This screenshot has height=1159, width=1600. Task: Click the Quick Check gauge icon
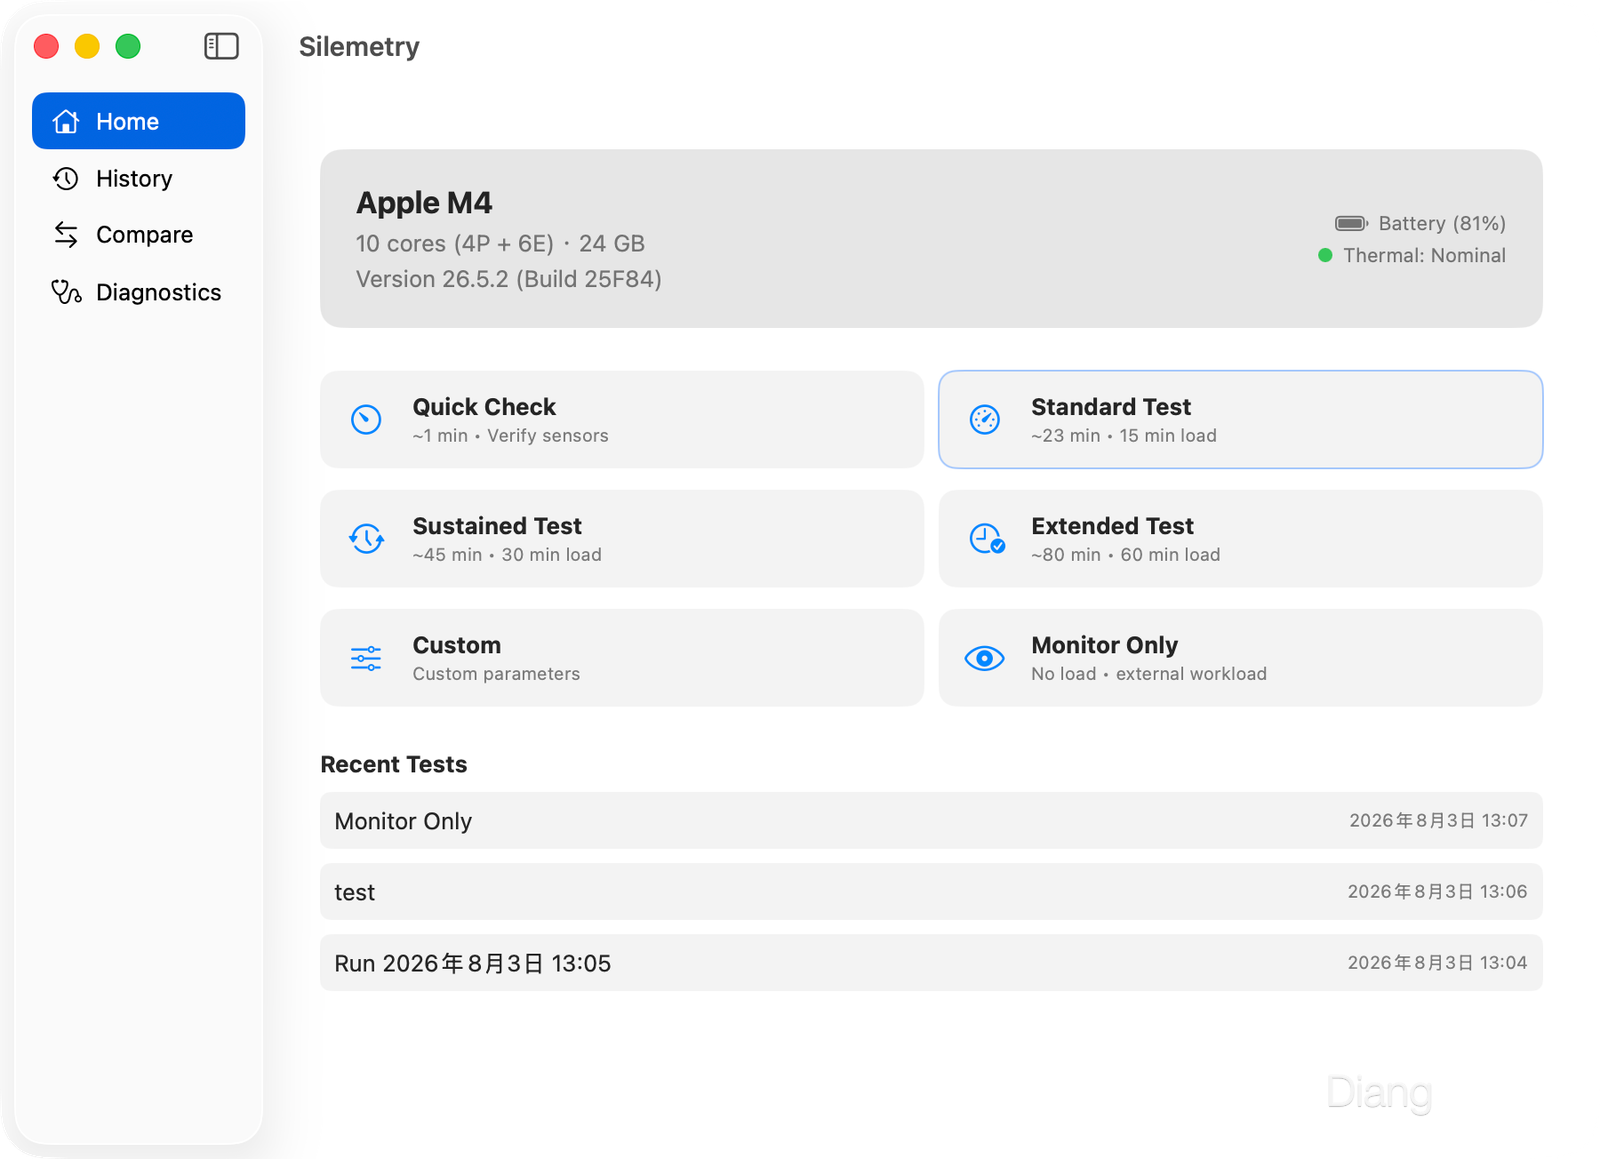tap(366, 419)
